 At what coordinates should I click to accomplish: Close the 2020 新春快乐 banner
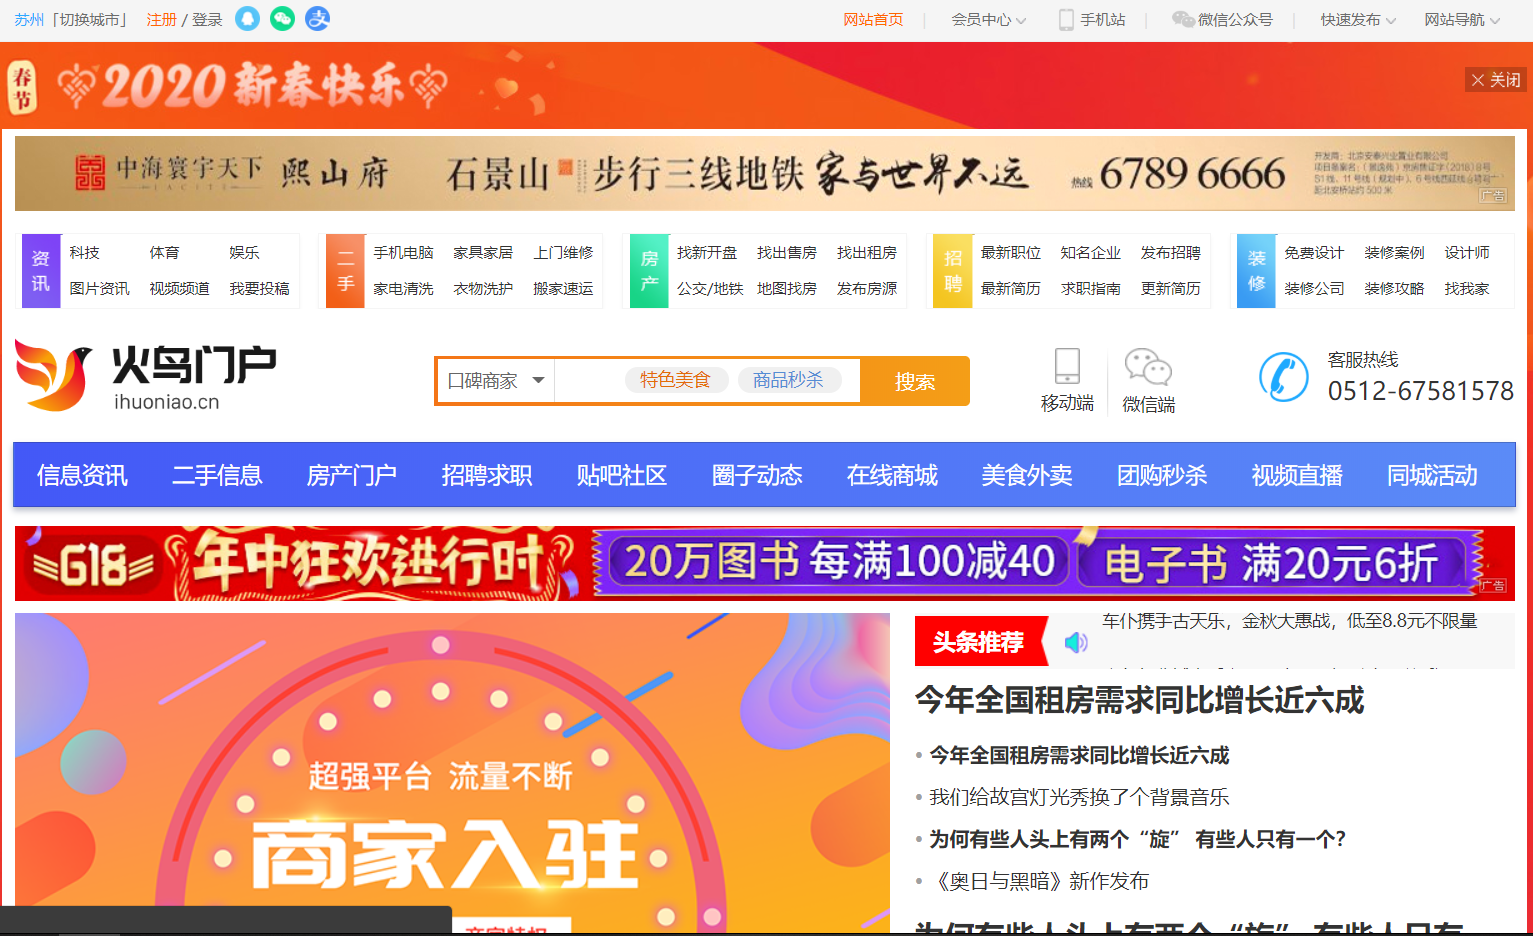pyautogui.click(x=1496, y=80)
